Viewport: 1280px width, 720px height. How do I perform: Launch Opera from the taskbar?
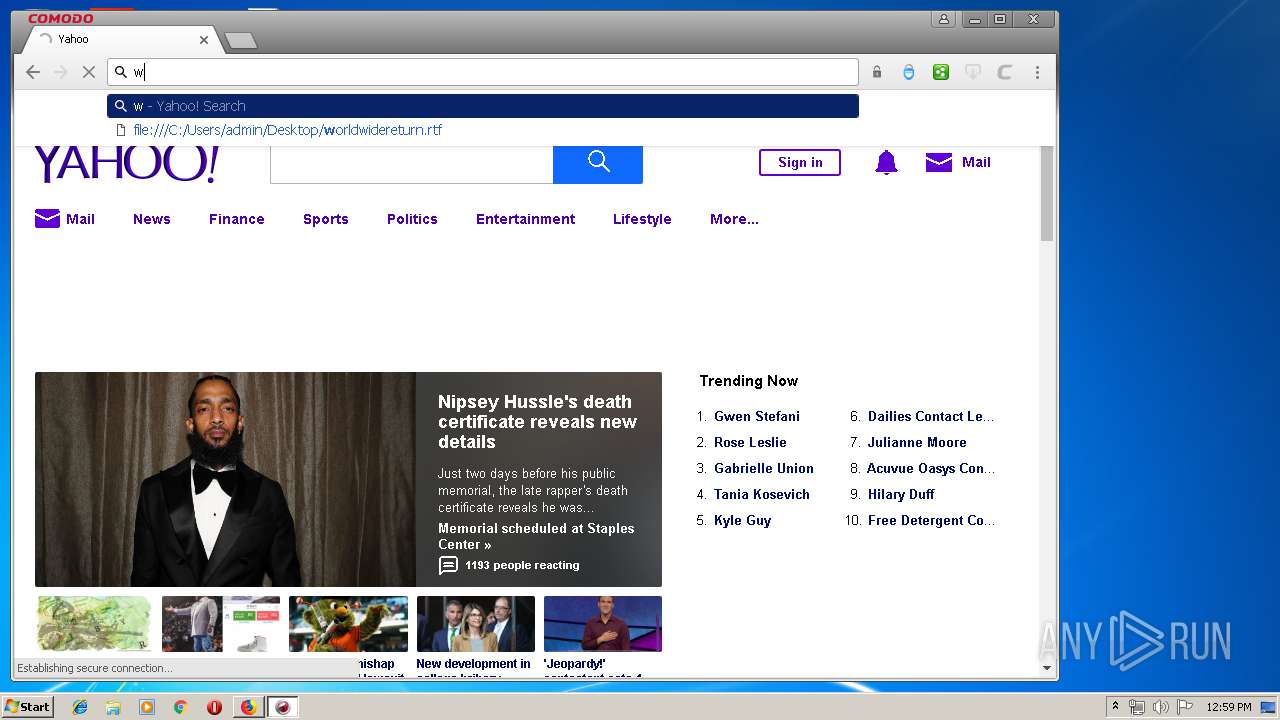[214, 707]
